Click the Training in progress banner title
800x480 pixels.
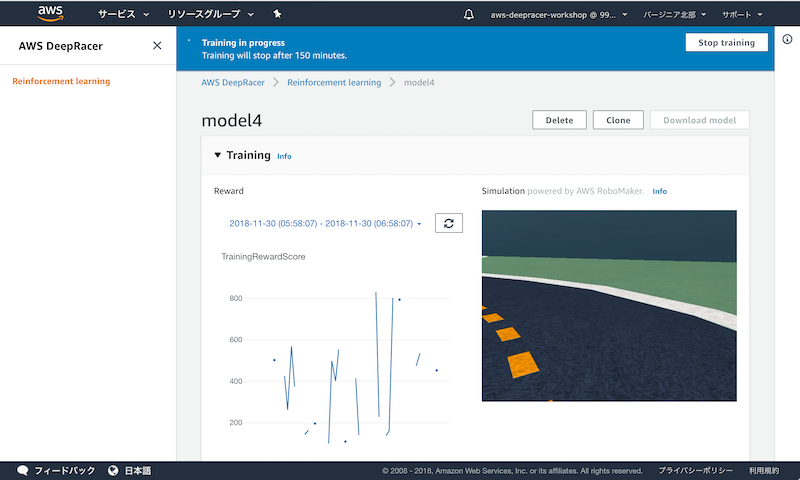point(243,43)
